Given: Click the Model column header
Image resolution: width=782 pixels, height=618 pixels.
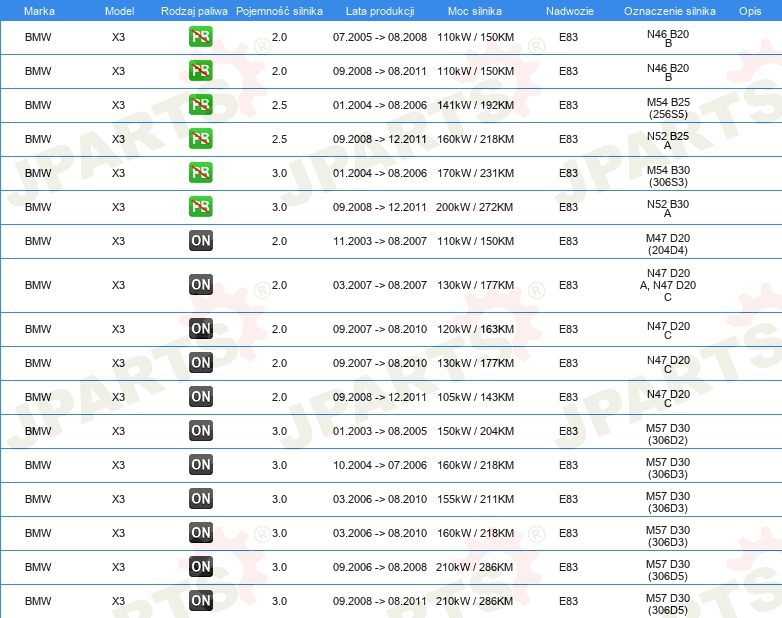Looking at the screenshot, I should (x=119, y=11).
